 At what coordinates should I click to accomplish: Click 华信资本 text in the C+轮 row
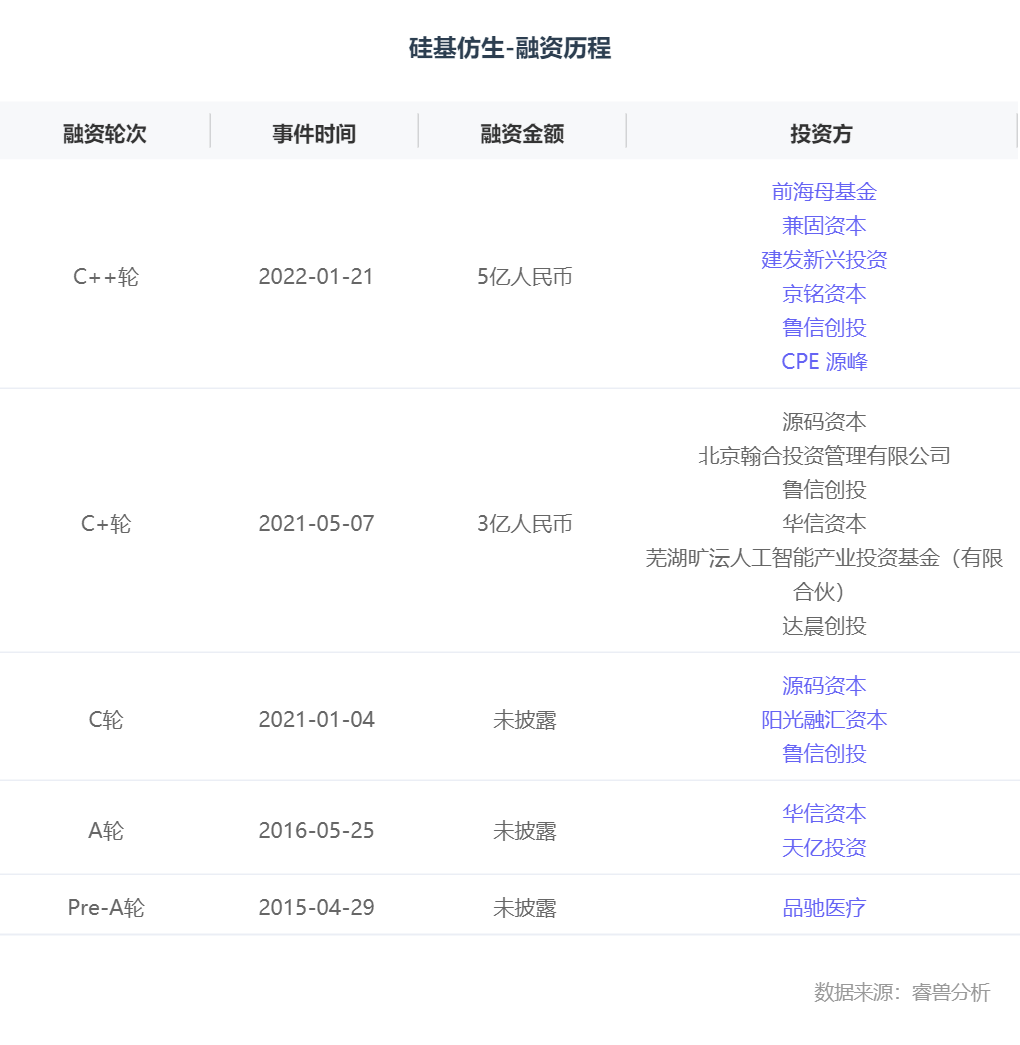(824, 524)
